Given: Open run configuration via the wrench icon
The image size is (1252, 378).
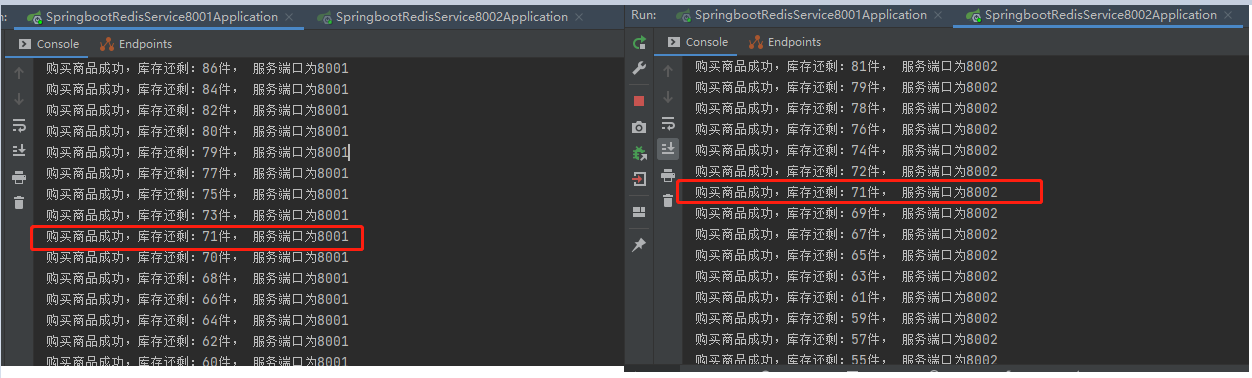Looking at the screenshot, I should [639, 69].
